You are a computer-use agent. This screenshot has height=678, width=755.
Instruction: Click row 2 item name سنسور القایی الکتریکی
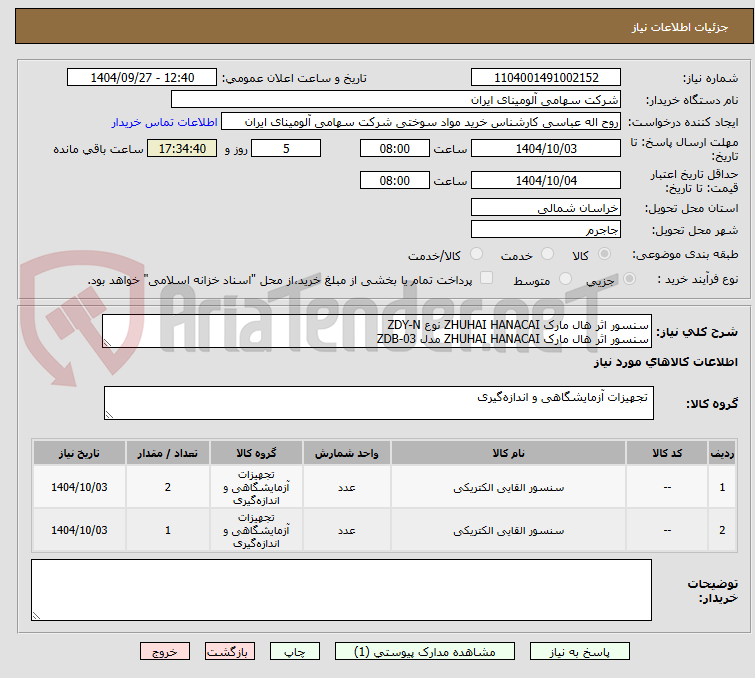pyautogui.click(x=508, y=530)
